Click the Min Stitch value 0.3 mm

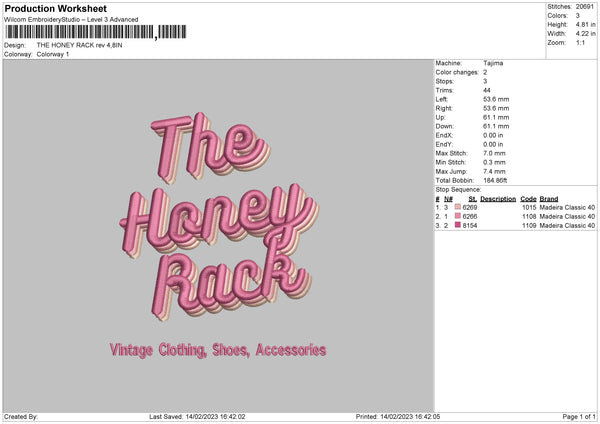pos(494,162)
